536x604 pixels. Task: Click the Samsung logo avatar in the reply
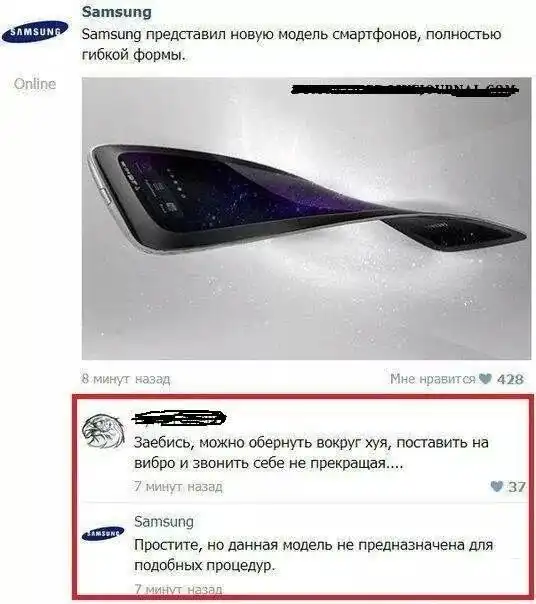pyautogui.click(x=103, y=534)
